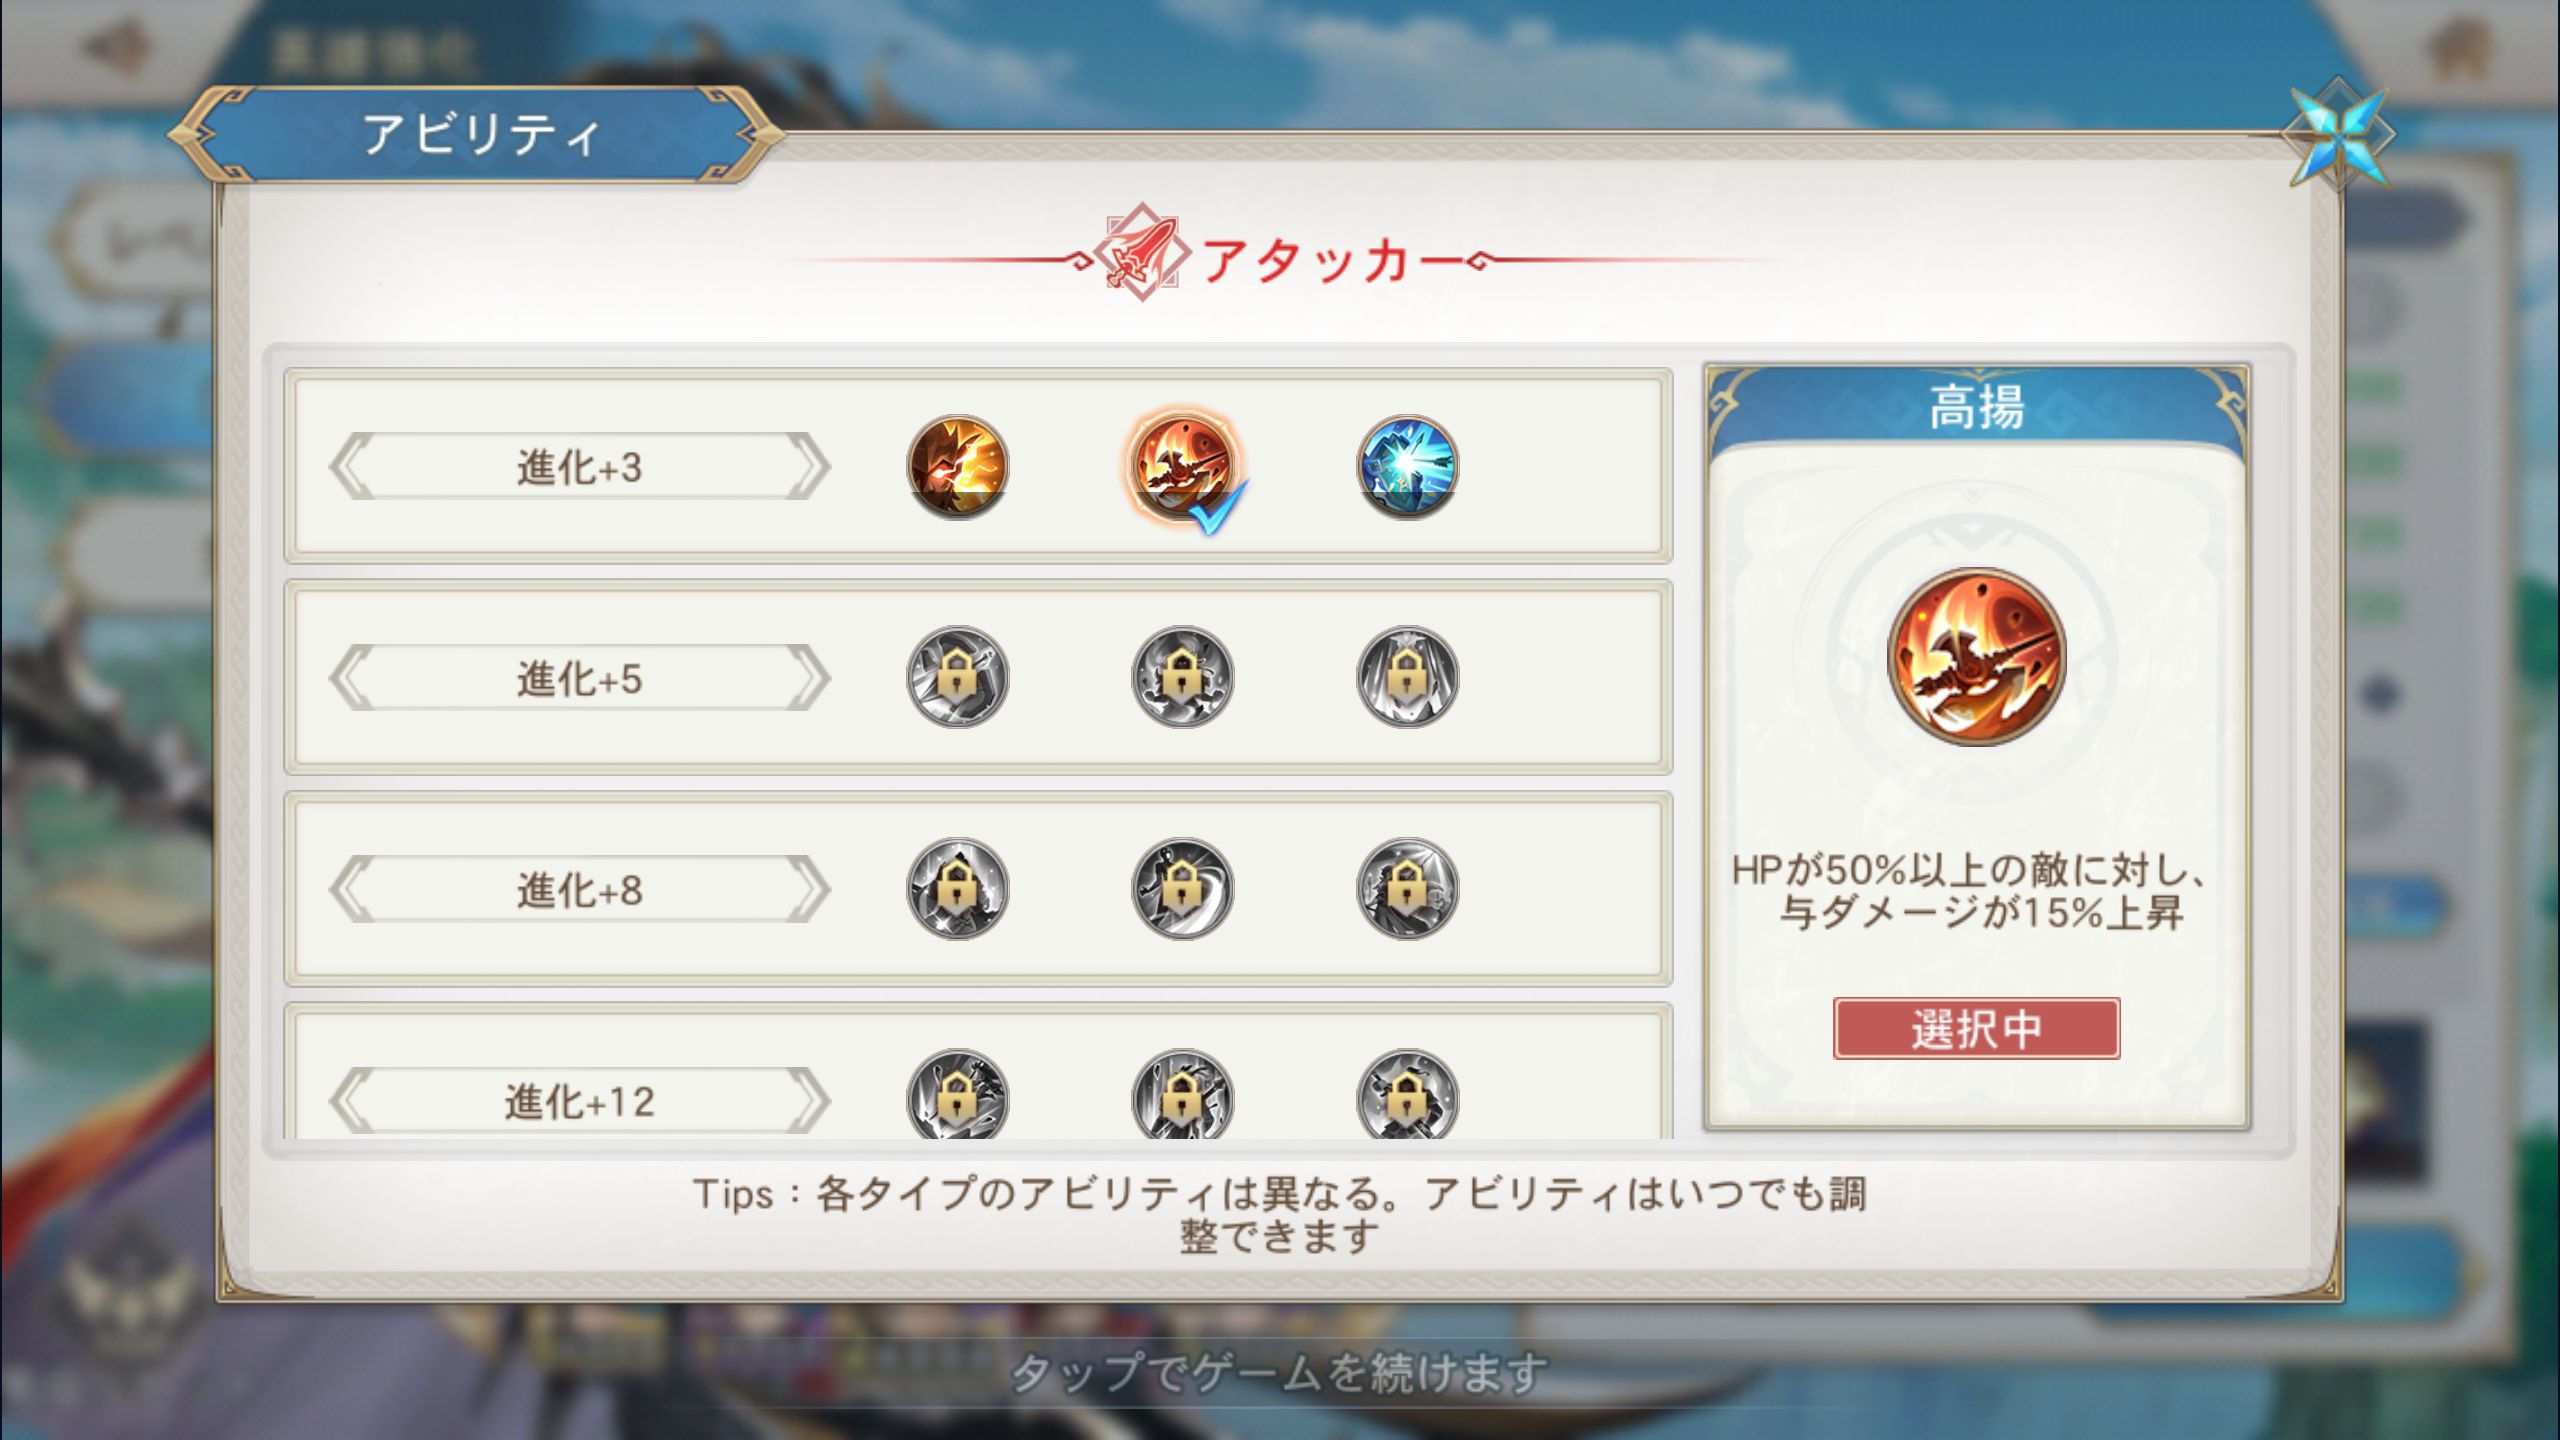Tap middle locked ability in 進化+8 row
2560x1440 pixels.
click(1183, 889)
